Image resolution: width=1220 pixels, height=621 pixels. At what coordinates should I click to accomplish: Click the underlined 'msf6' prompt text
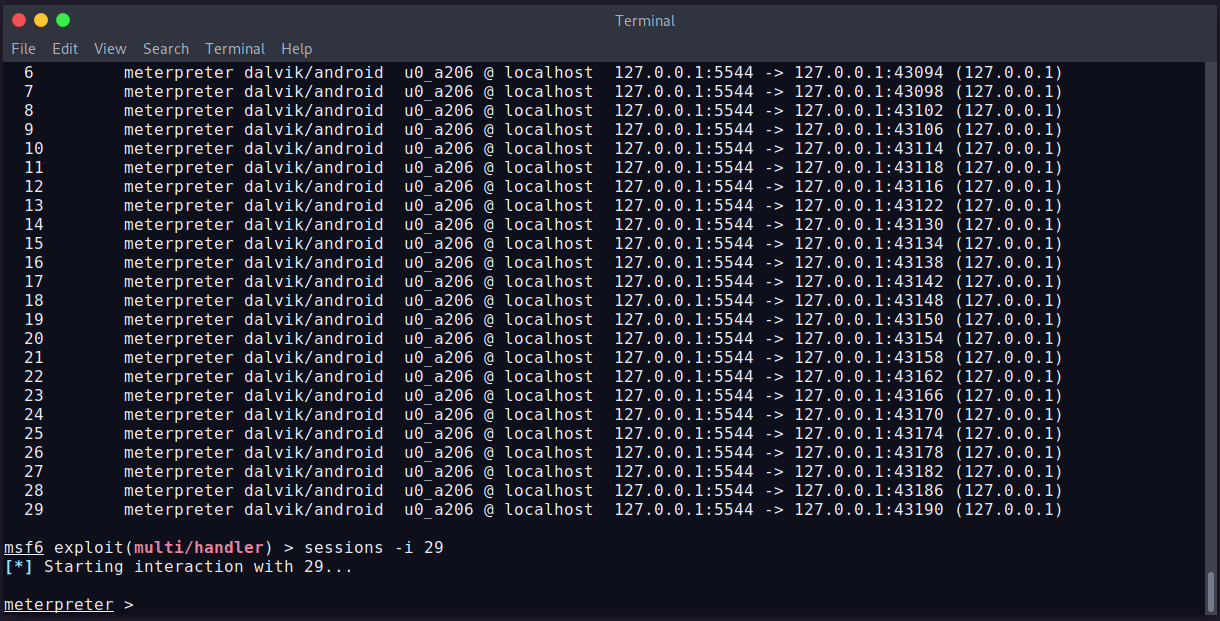point(24,547)
